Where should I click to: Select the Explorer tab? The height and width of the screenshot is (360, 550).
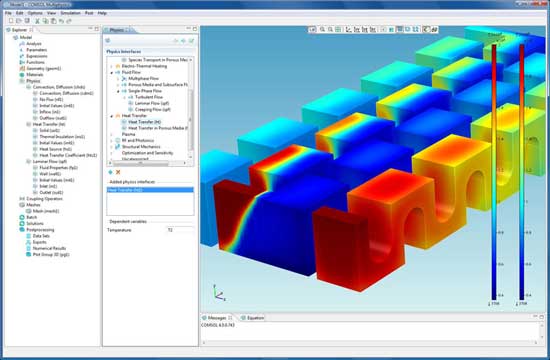(x=19, y=30)
